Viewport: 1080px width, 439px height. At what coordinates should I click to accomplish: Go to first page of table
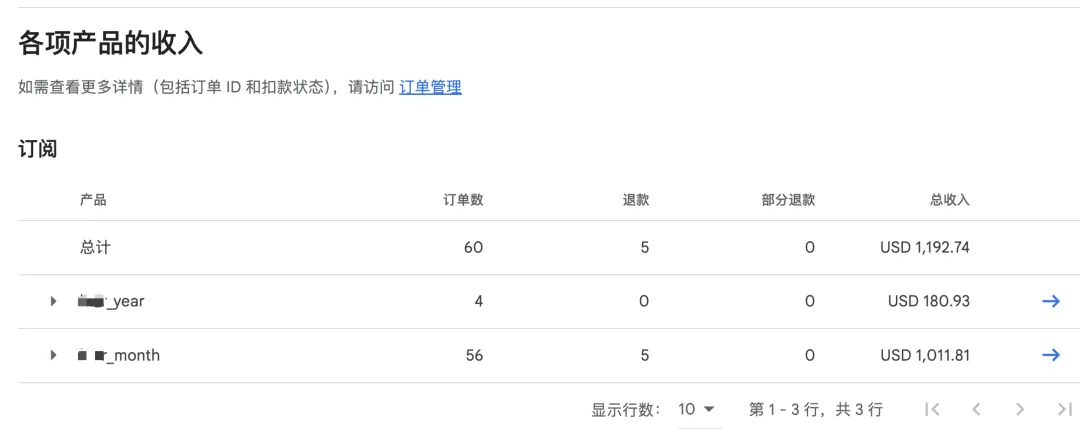point(932,409)
